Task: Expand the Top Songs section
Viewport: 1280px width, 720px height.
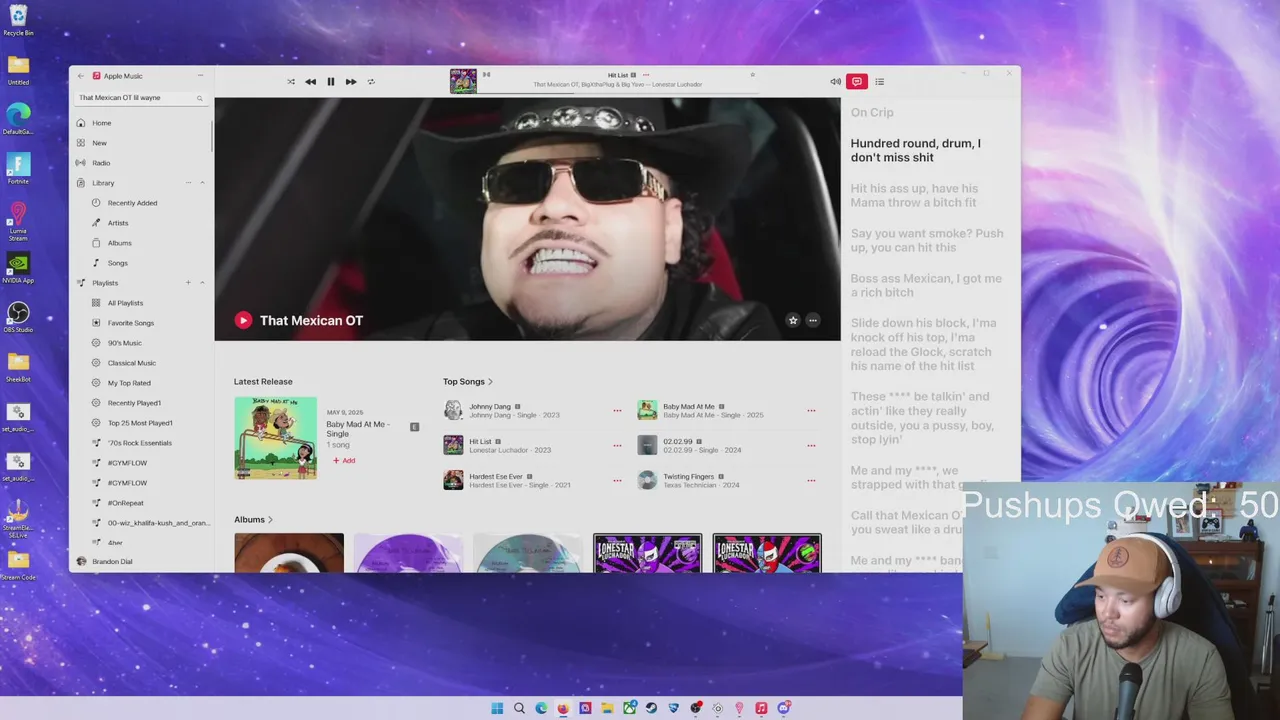Action: (x=468, y=382)
